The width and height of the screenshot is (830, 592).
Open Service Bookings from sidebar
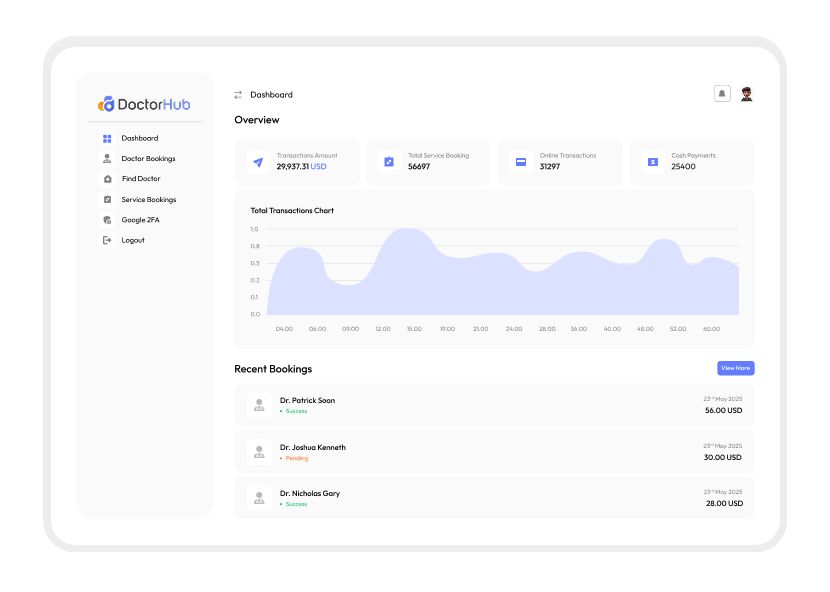(148, 200)
